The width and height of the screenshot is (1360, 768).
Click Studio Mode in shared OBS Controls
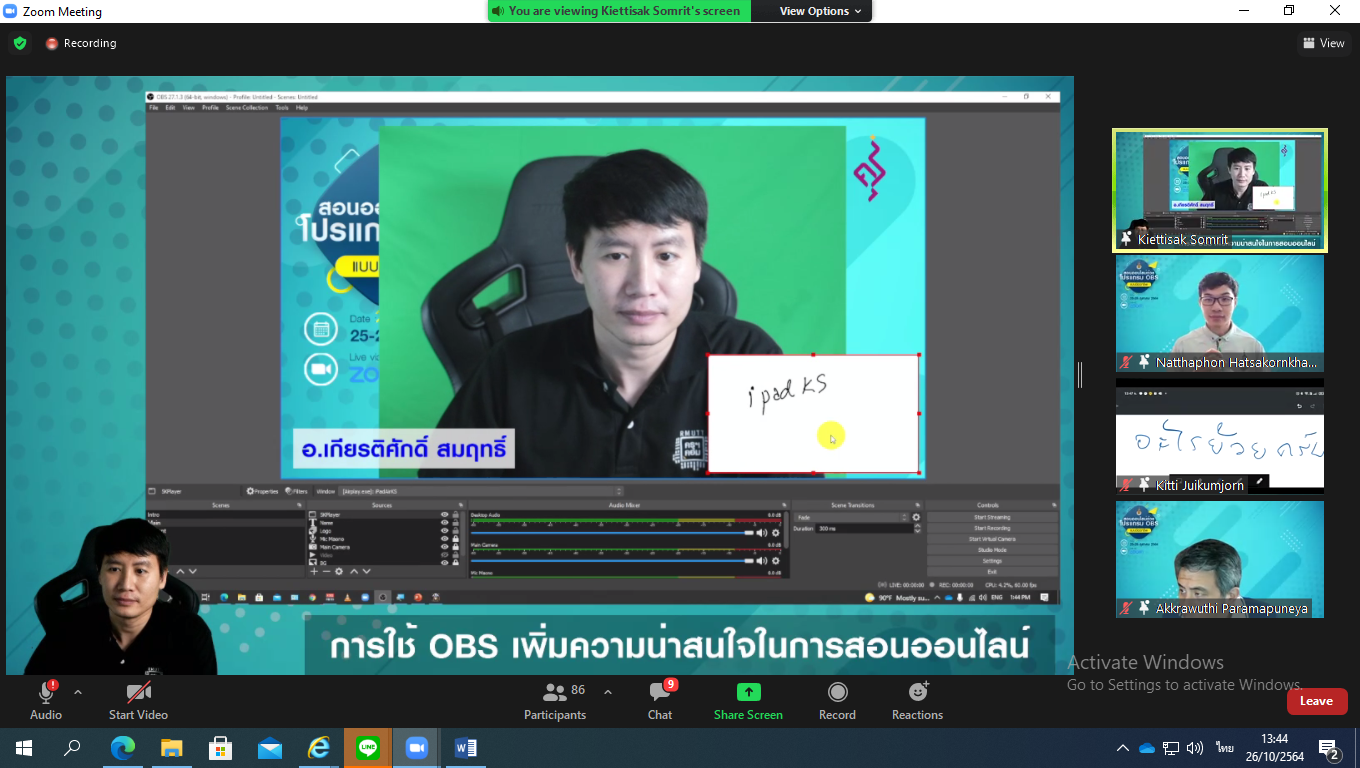pos(992,550)
